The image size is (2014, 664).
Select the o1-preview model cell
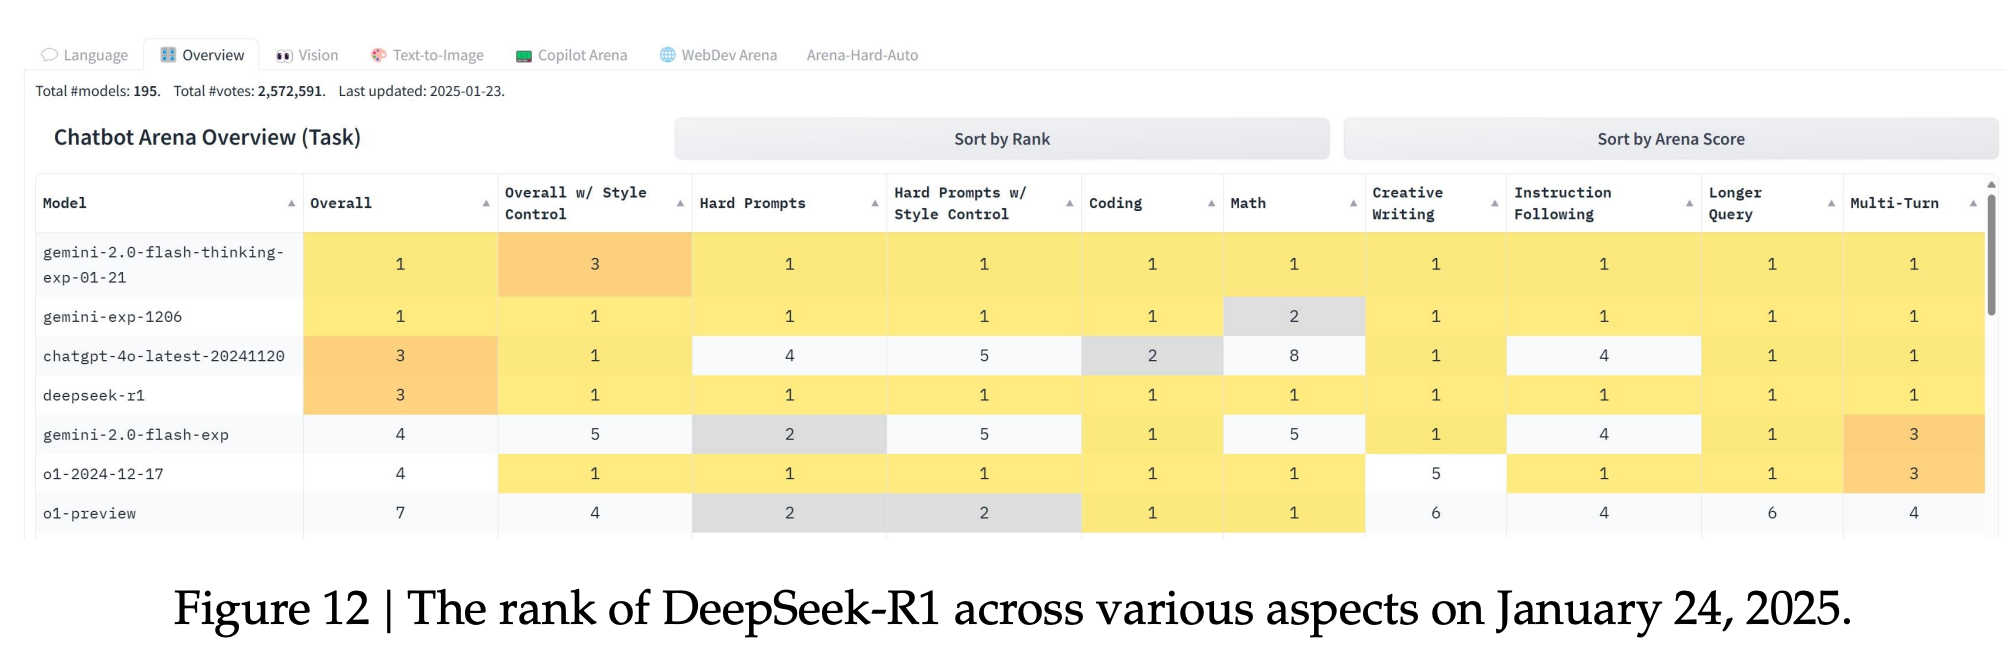tap(170, 513)
